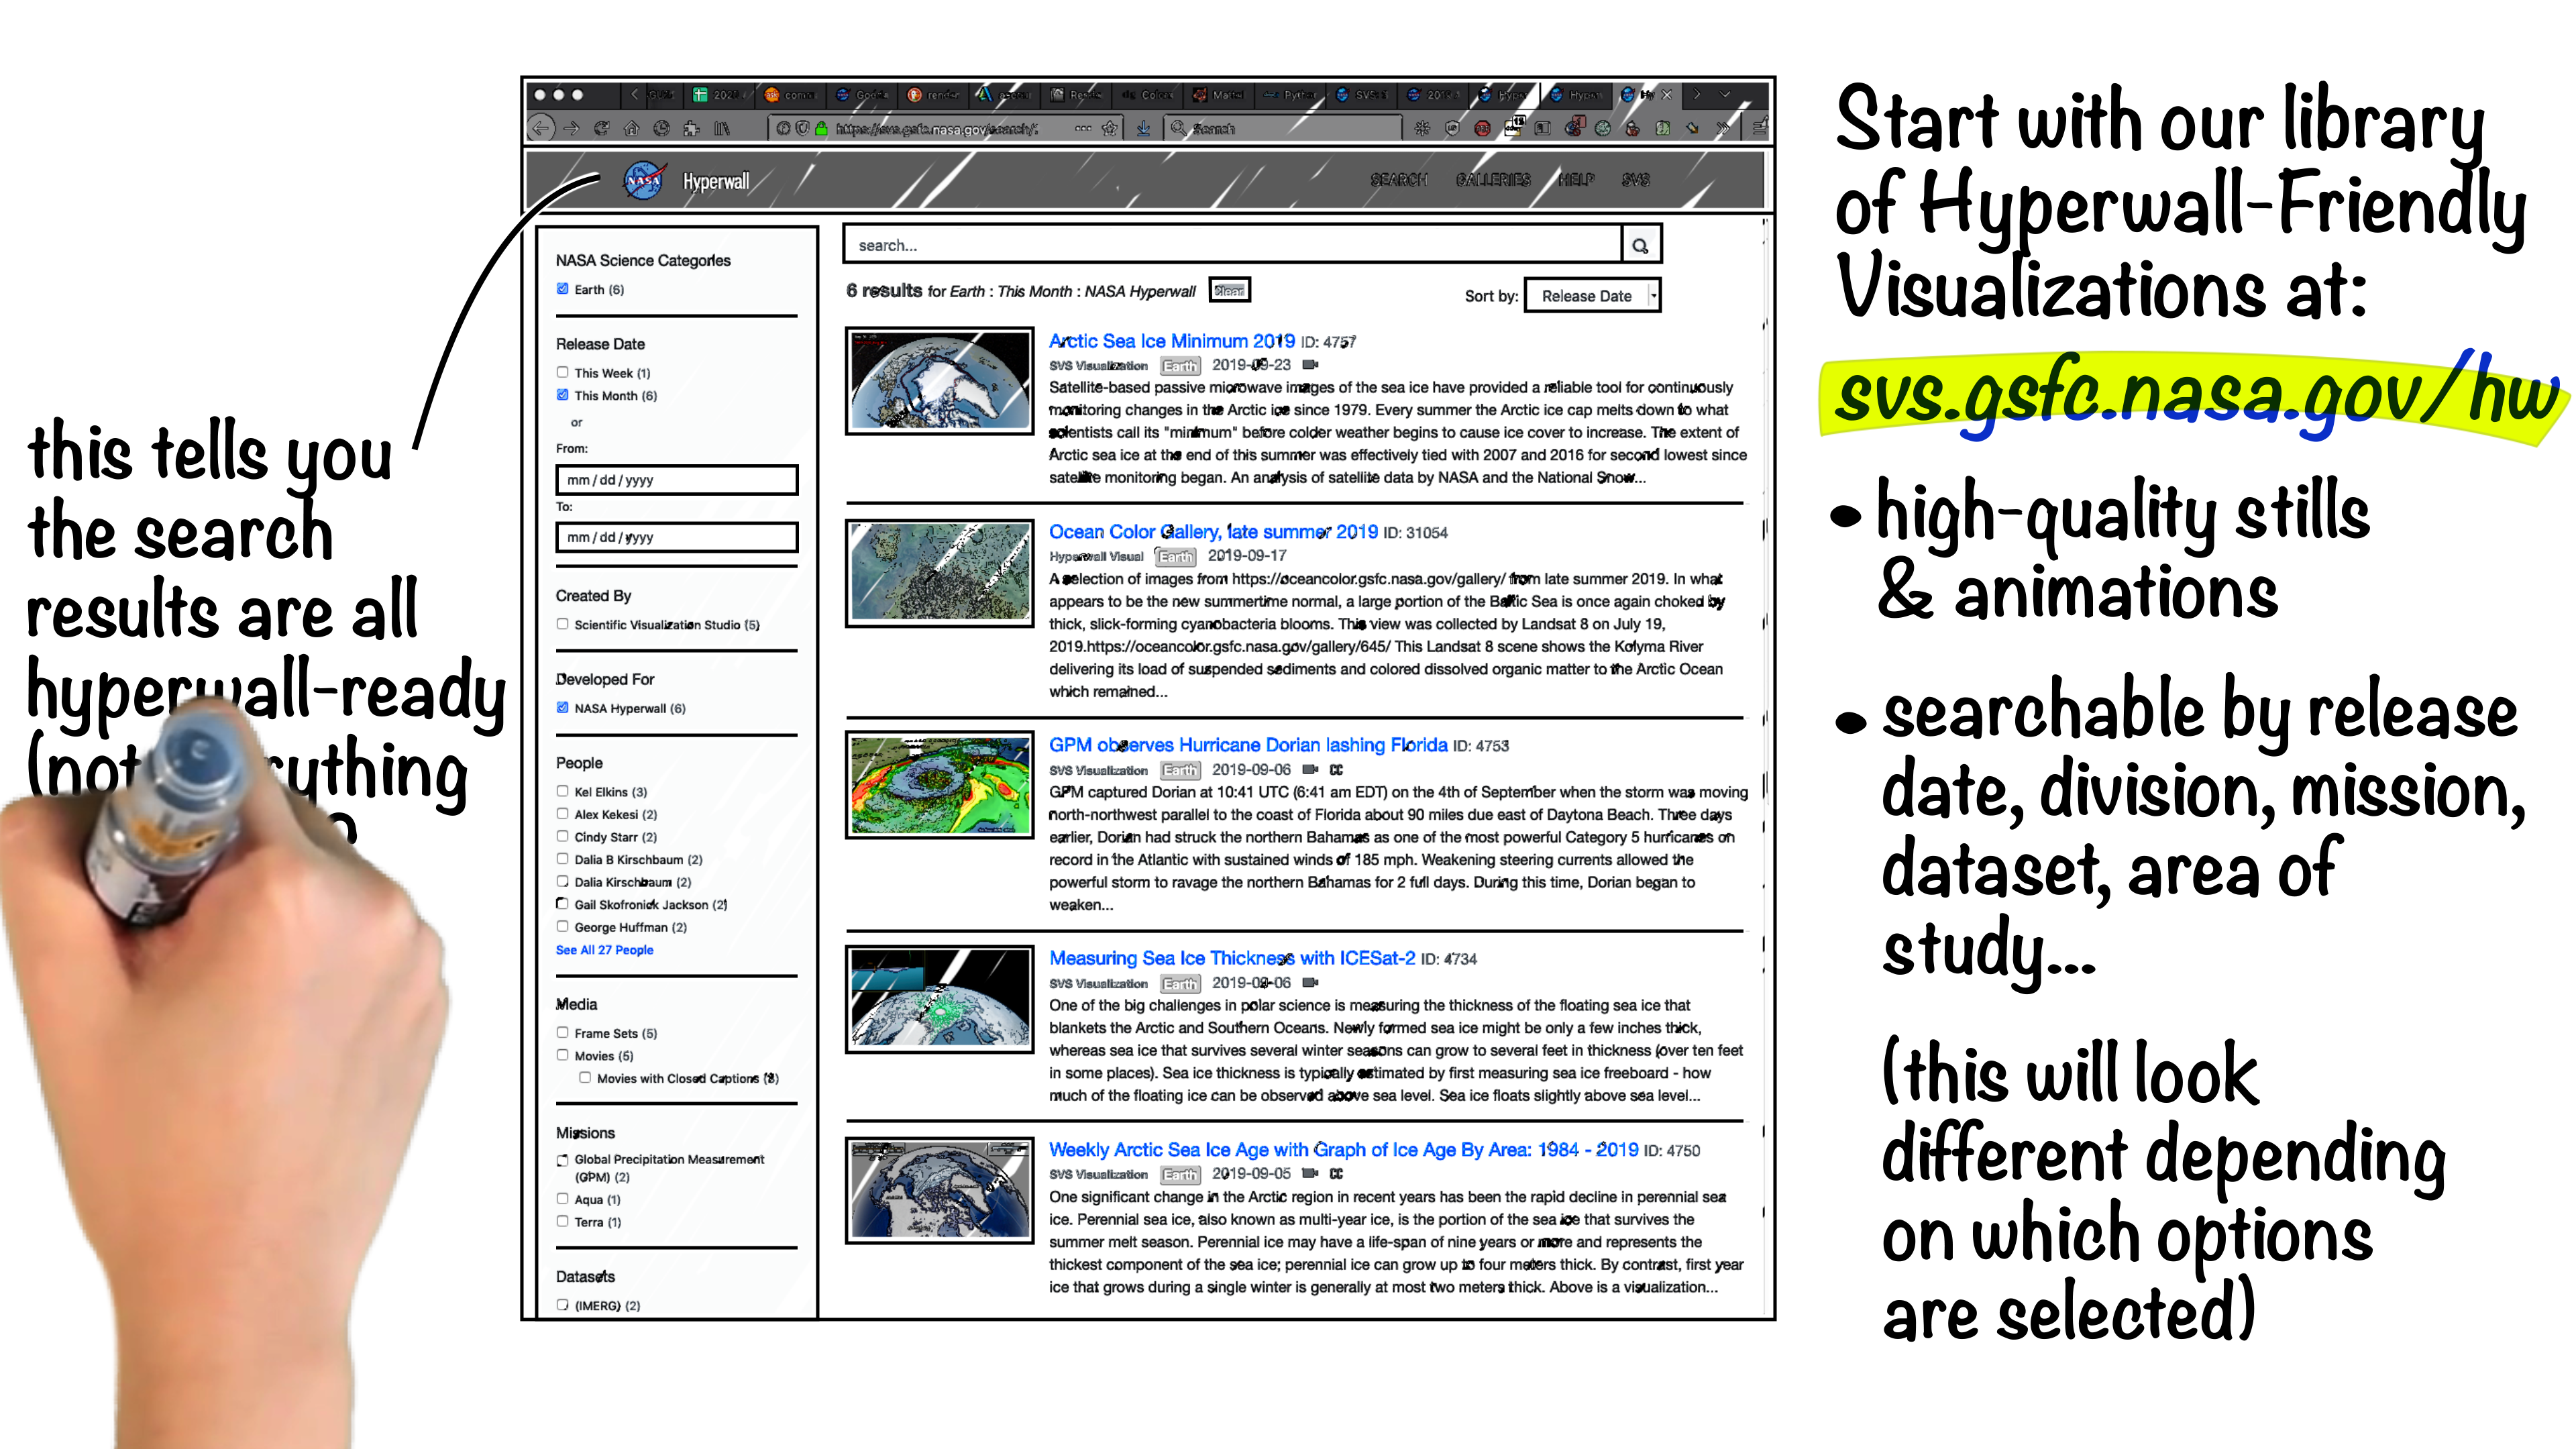The height and width of the screenshot is (1449, 2576).
Task: Go forward using the browser Forward arrow
Action: tap(571, 128)
